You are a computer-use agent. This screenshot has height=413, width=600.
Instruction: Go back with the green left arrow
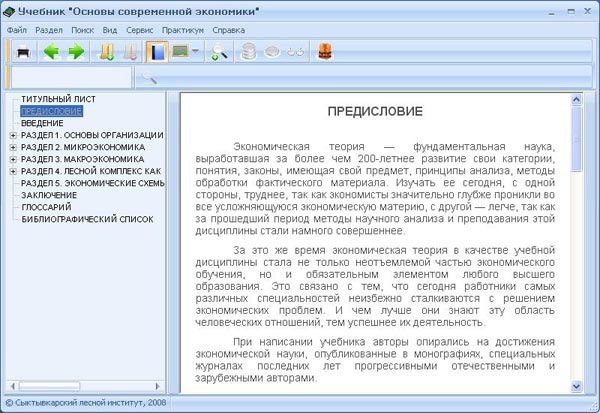click(52, 51)
